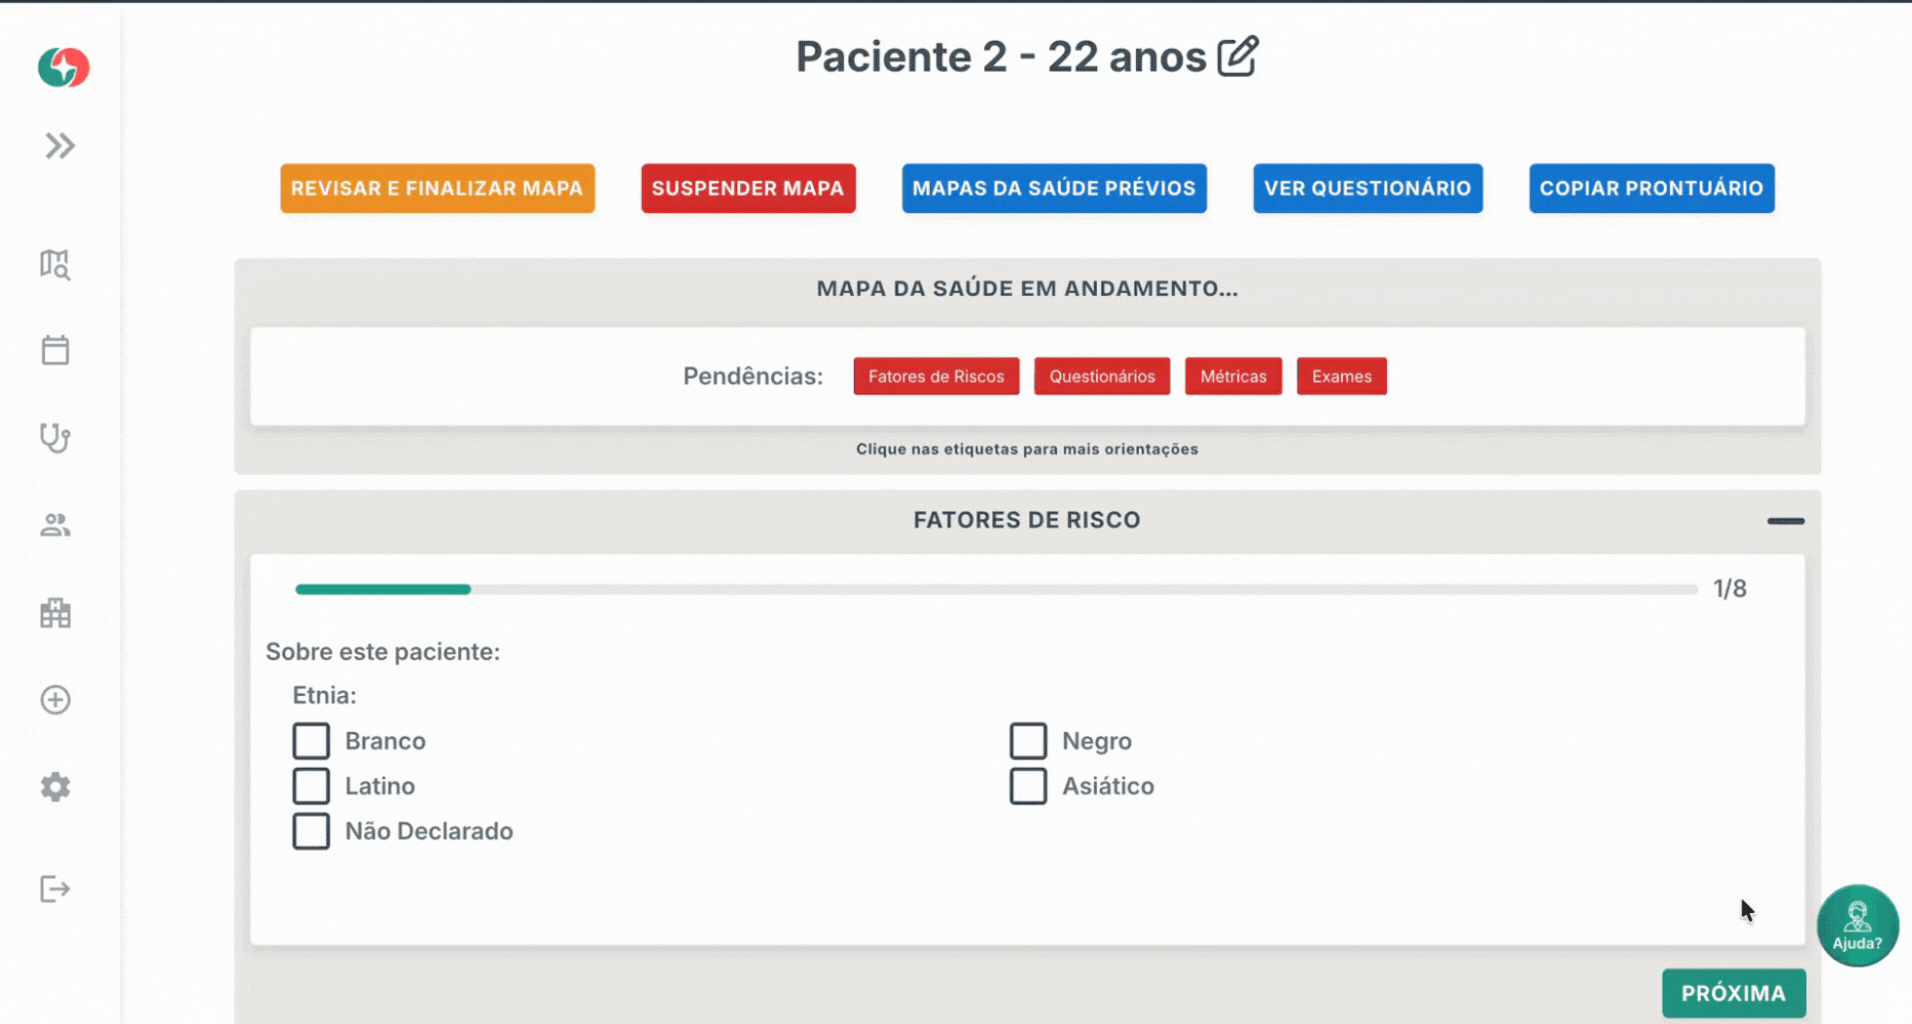Tick the Negro ethnicity checkbox
Viewport: 1912px width, 1024px height.
1028,741
